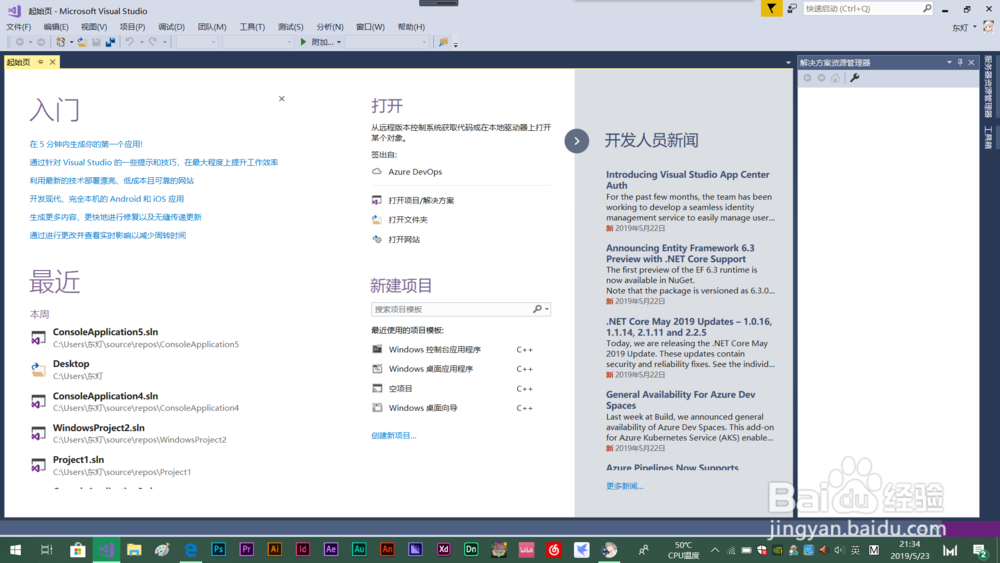Screen dimensions: 1000x563
Task: Open the template search options dropdown arrow
Action: [x=547, y=309]
